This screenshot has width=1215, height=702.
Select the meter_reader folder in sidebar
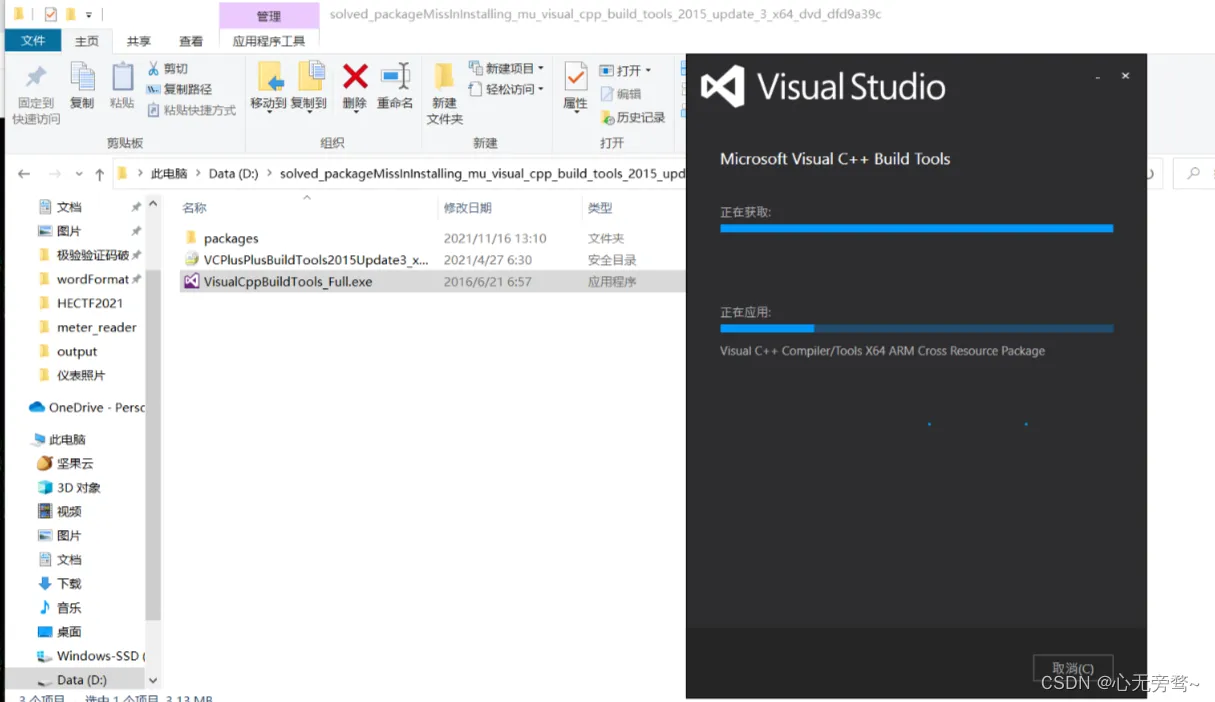tap(96, 327)
